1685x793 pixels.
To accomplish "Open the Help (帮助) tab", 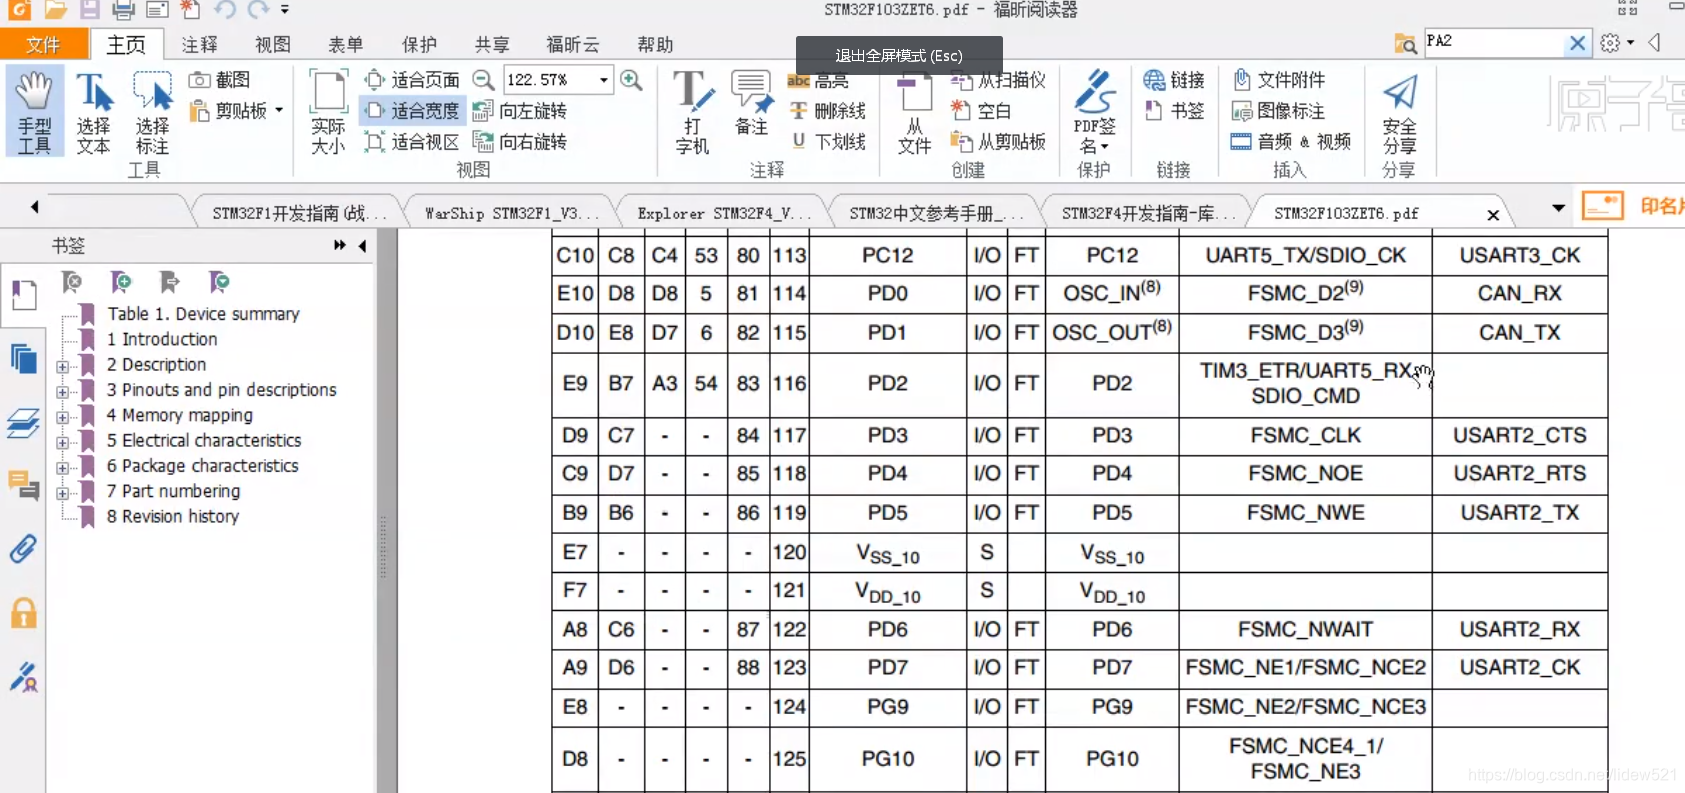I will 655,44.
